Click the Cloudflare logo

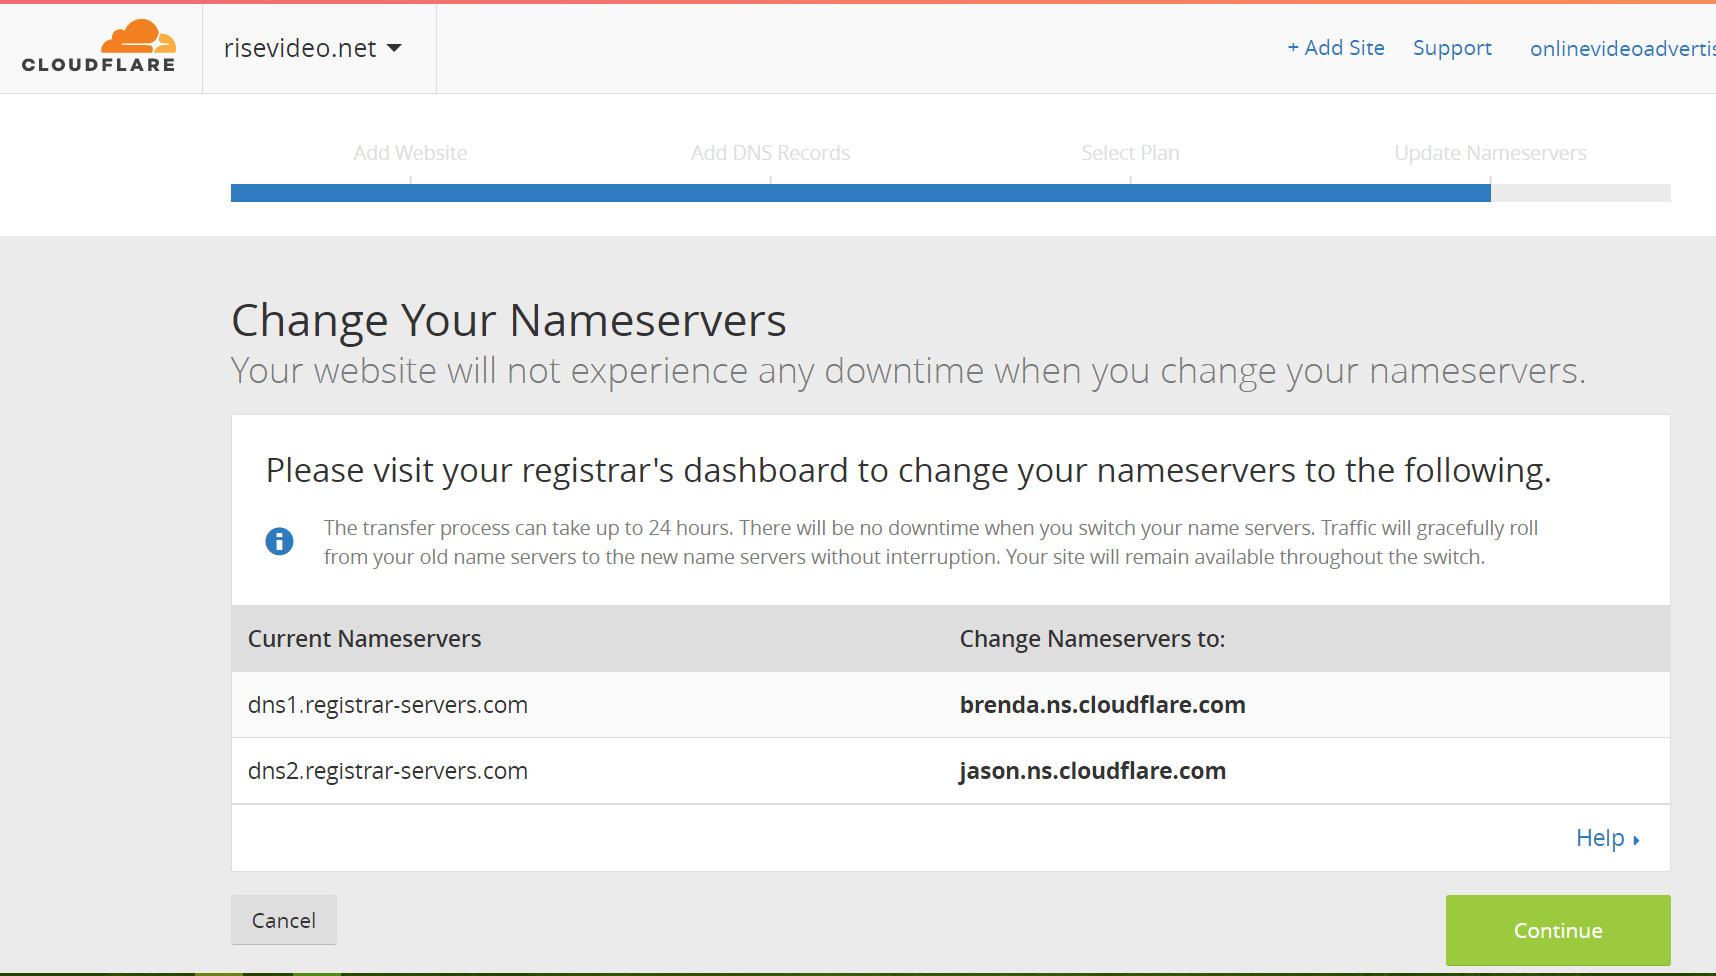tap(99, 46)
